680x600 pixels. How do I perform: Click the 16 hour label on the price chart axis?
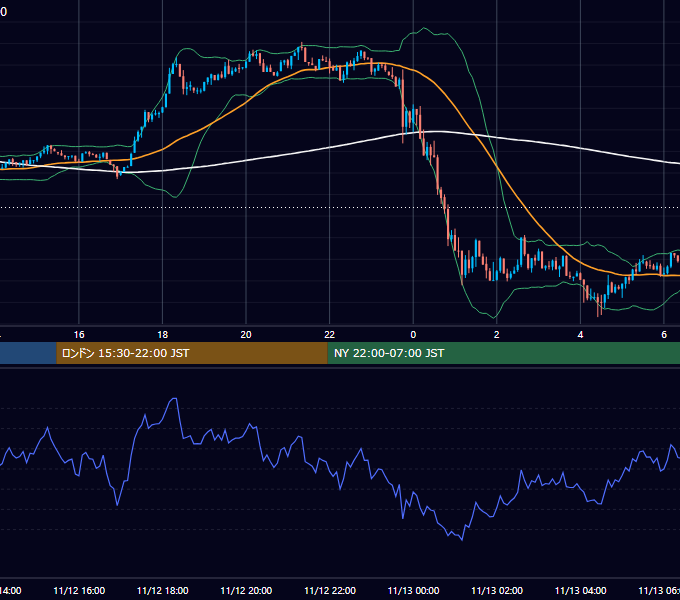(79, 335)
